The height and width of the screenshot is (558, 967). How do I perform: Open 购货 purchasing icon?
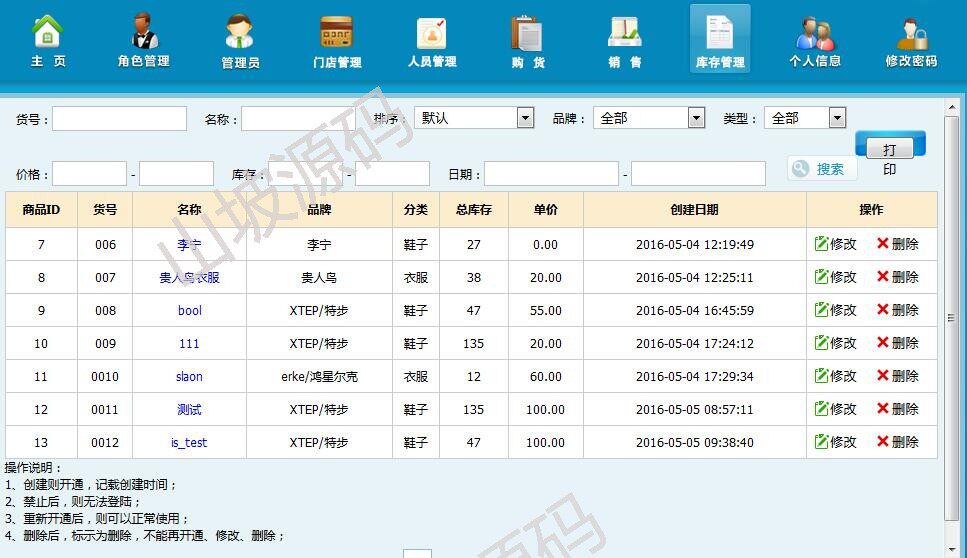(x=528, y=41)
